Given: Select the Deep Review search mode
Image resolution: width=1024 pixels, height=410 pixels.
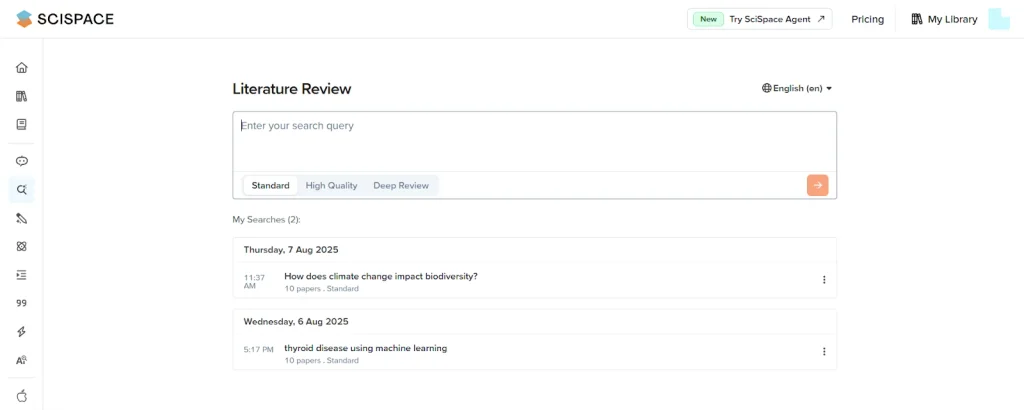Looking at the screenshot, I should tap(401, 185).
